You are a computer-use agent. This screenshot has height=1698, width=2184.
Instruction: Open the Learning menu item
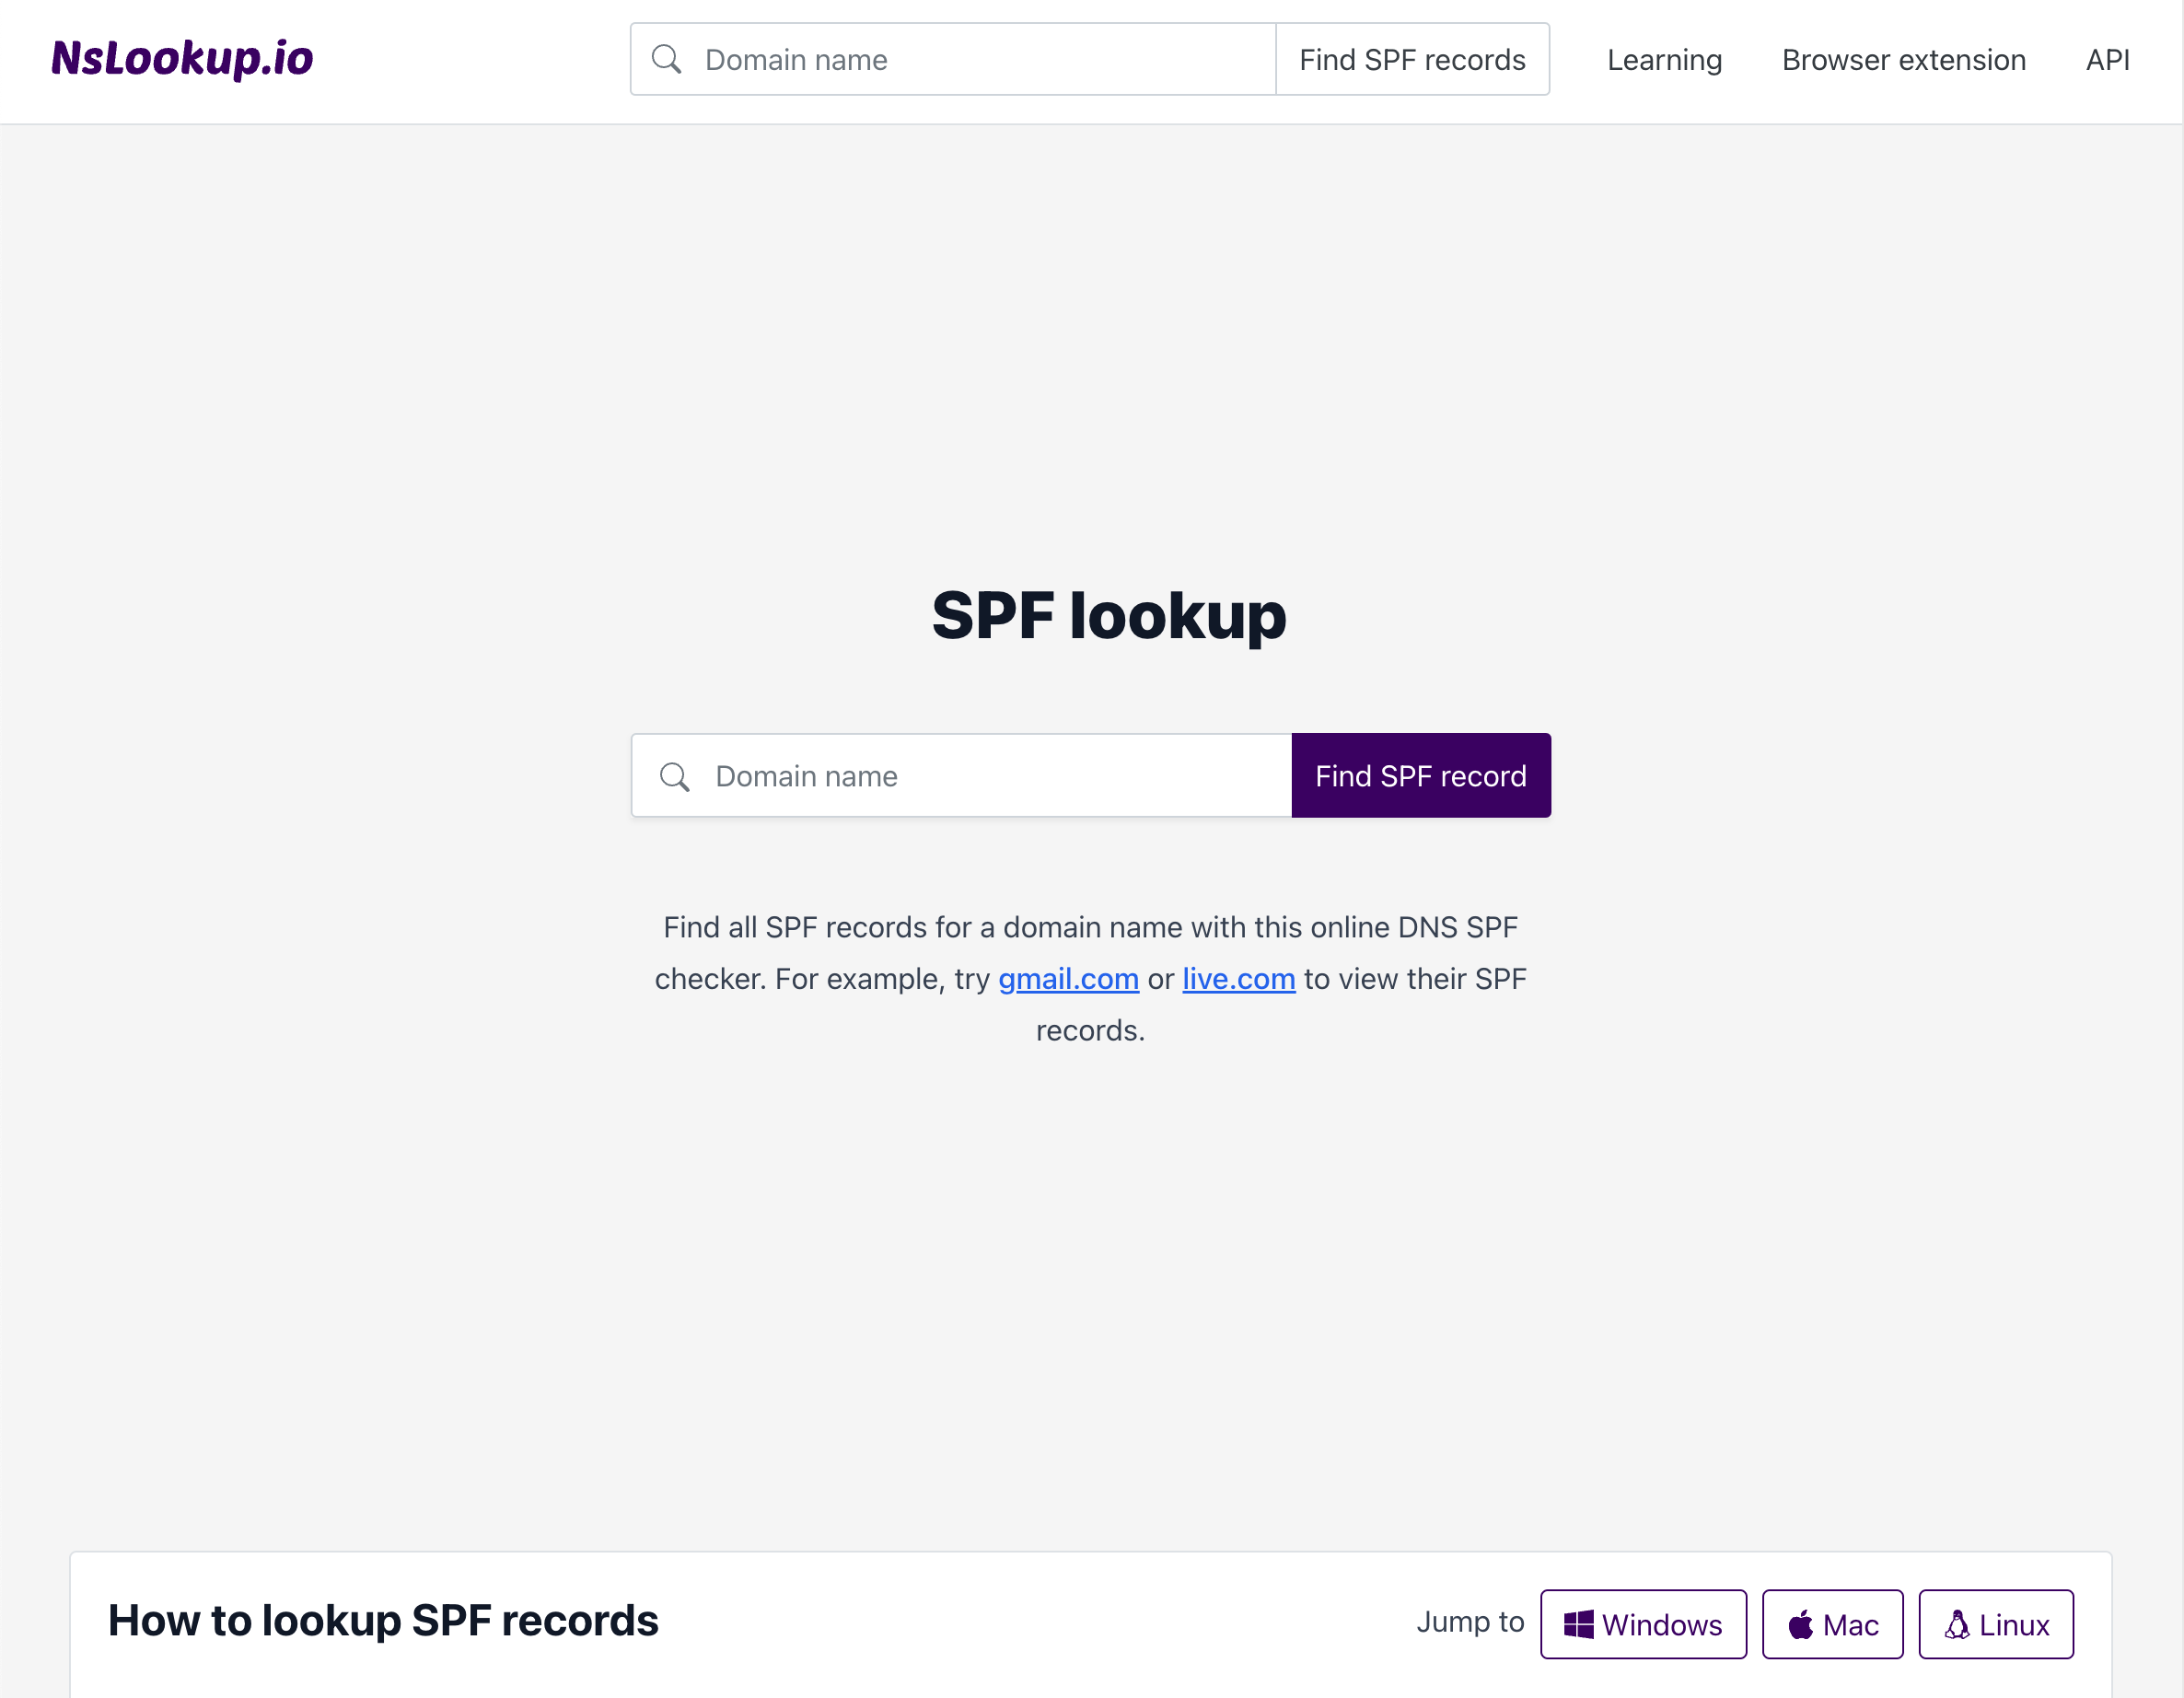tap(1664, 59)
